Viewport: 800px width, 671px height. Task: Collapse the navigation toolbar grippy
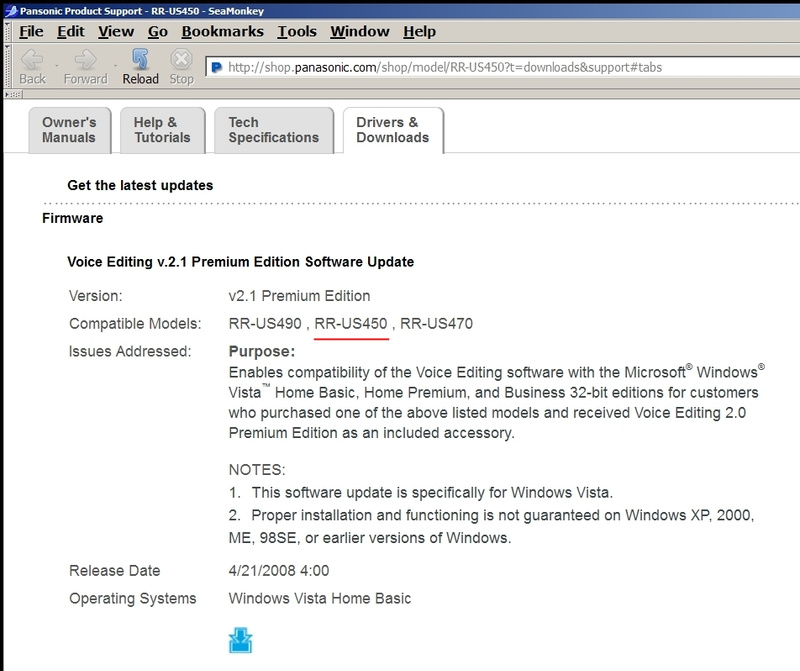(7, 66)
